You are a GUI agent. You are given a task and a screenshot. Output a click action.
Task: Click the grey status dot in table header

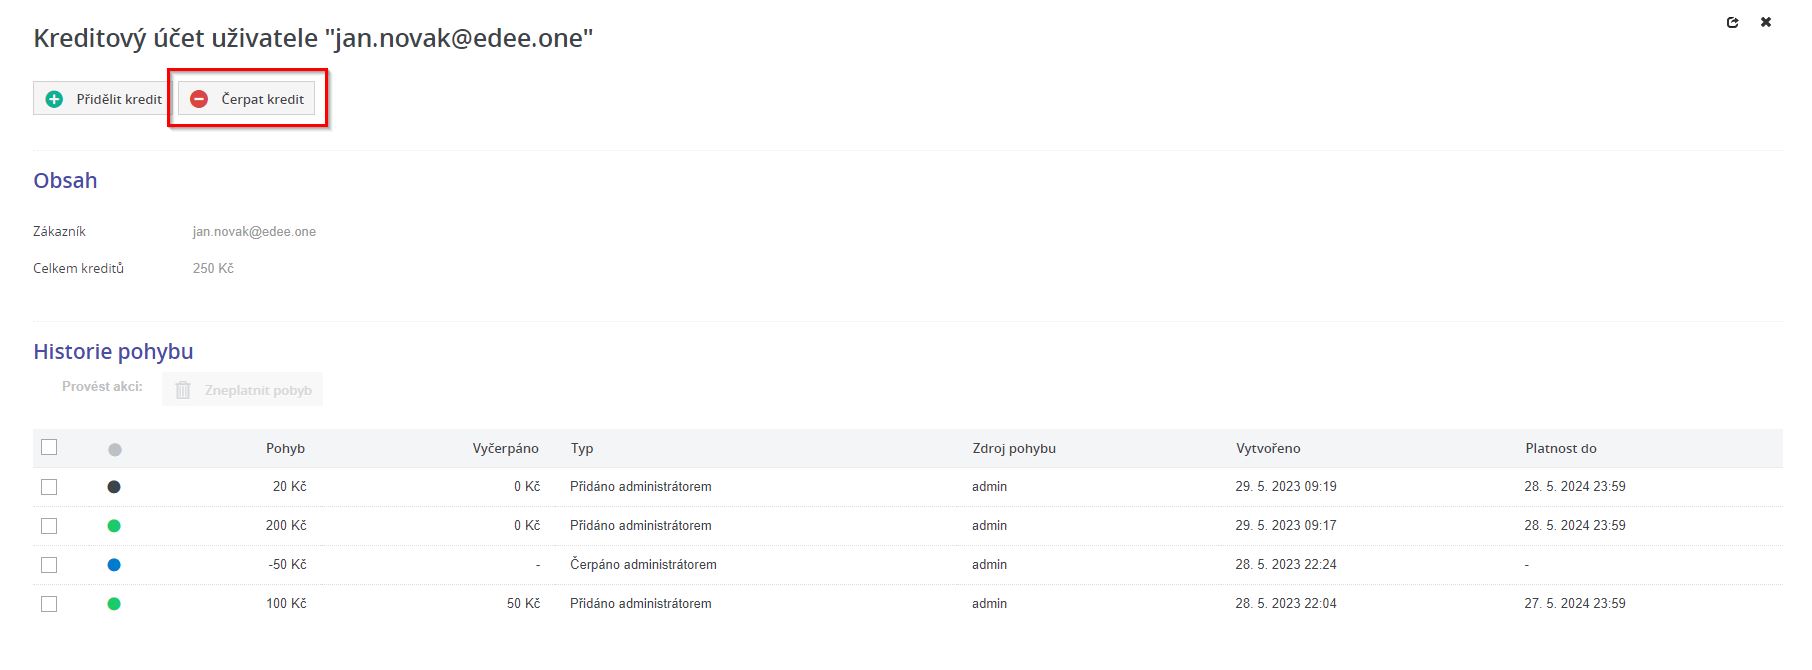coord(115,449)
